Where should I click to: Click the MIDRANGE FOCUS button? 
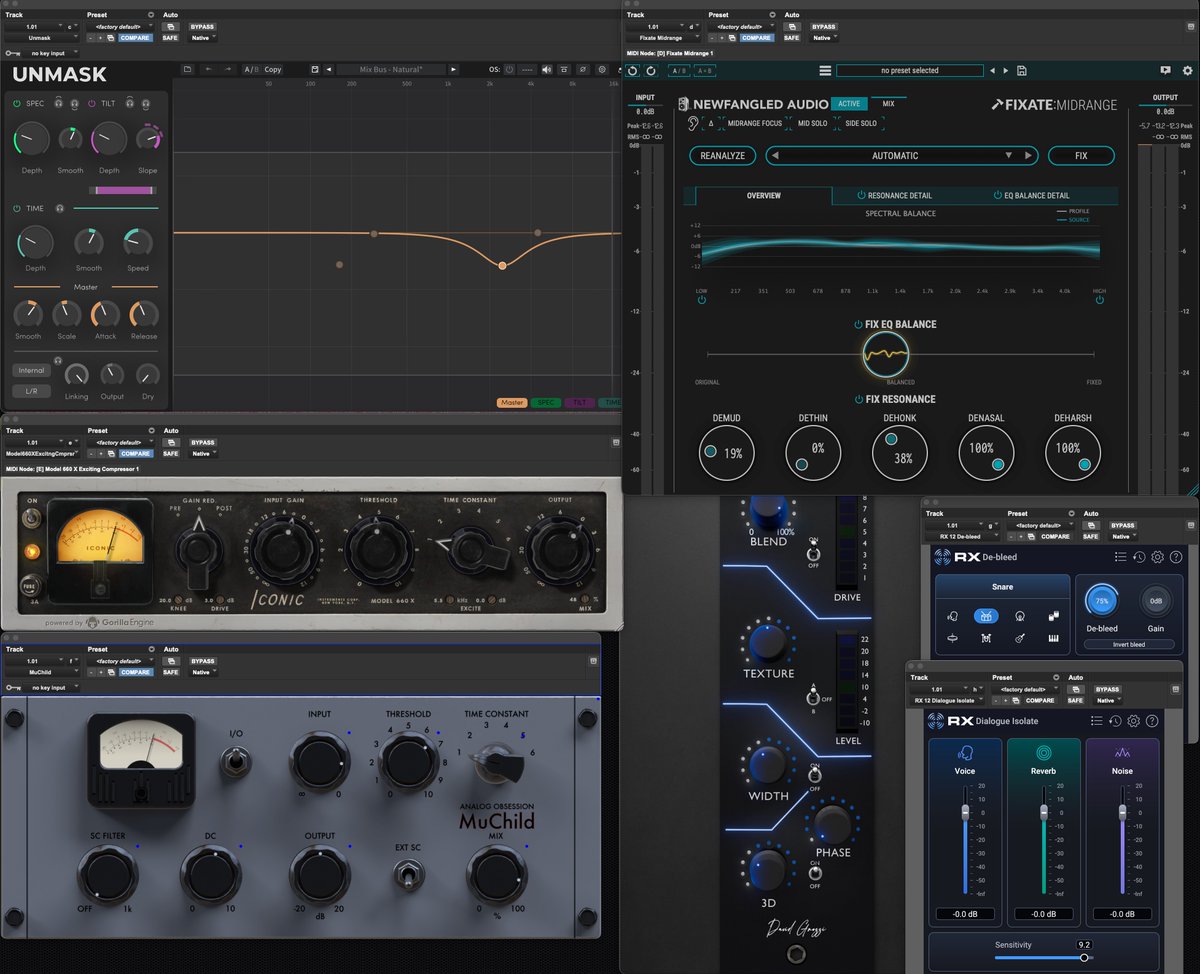coord(755,123)
